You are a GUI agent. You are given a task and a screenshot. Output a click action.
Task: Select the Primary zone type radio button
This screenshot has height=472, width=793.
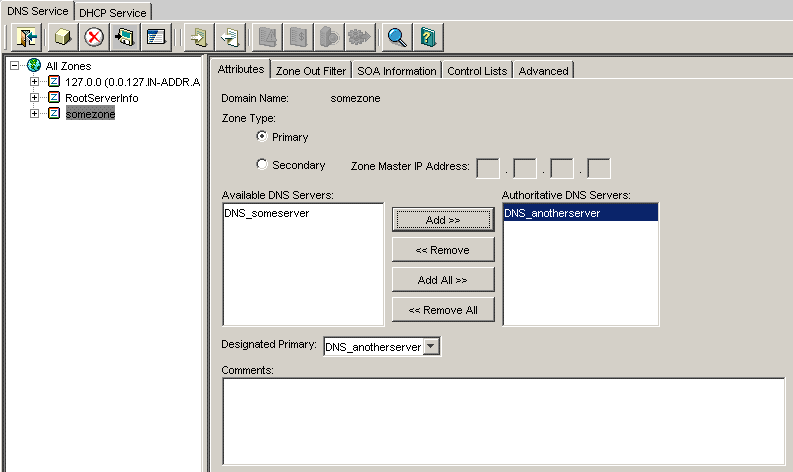coord(261,136)
